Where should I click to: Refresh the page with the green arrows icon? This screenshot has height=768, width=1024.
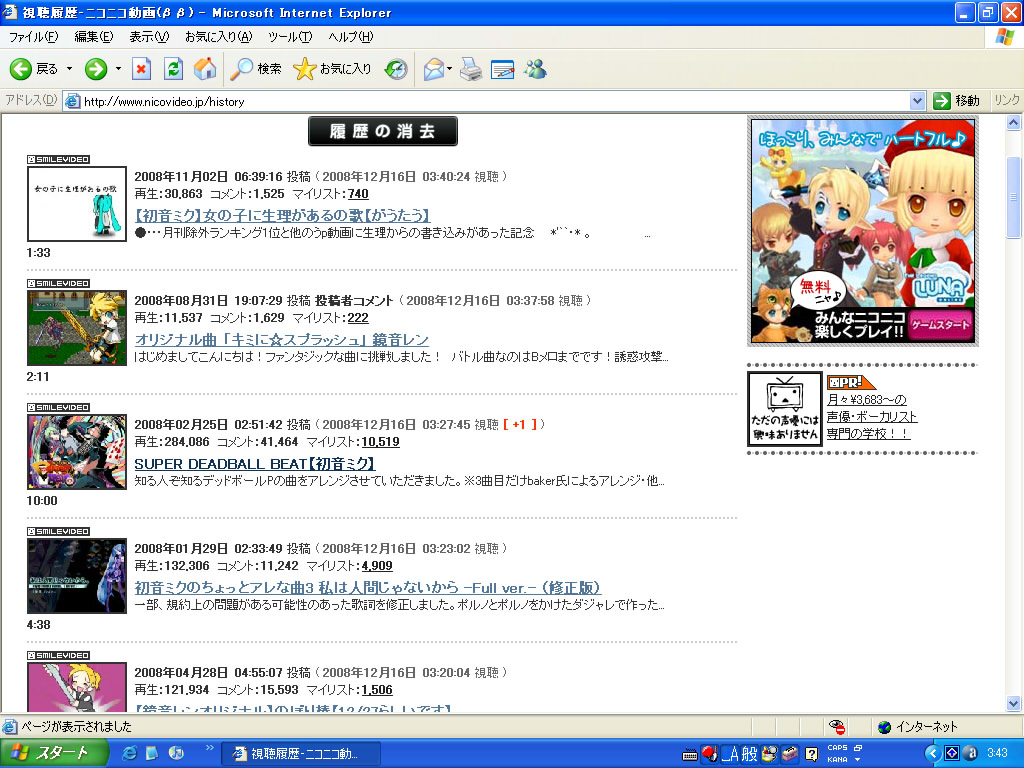pyautogui.click(x=173, y=69)
